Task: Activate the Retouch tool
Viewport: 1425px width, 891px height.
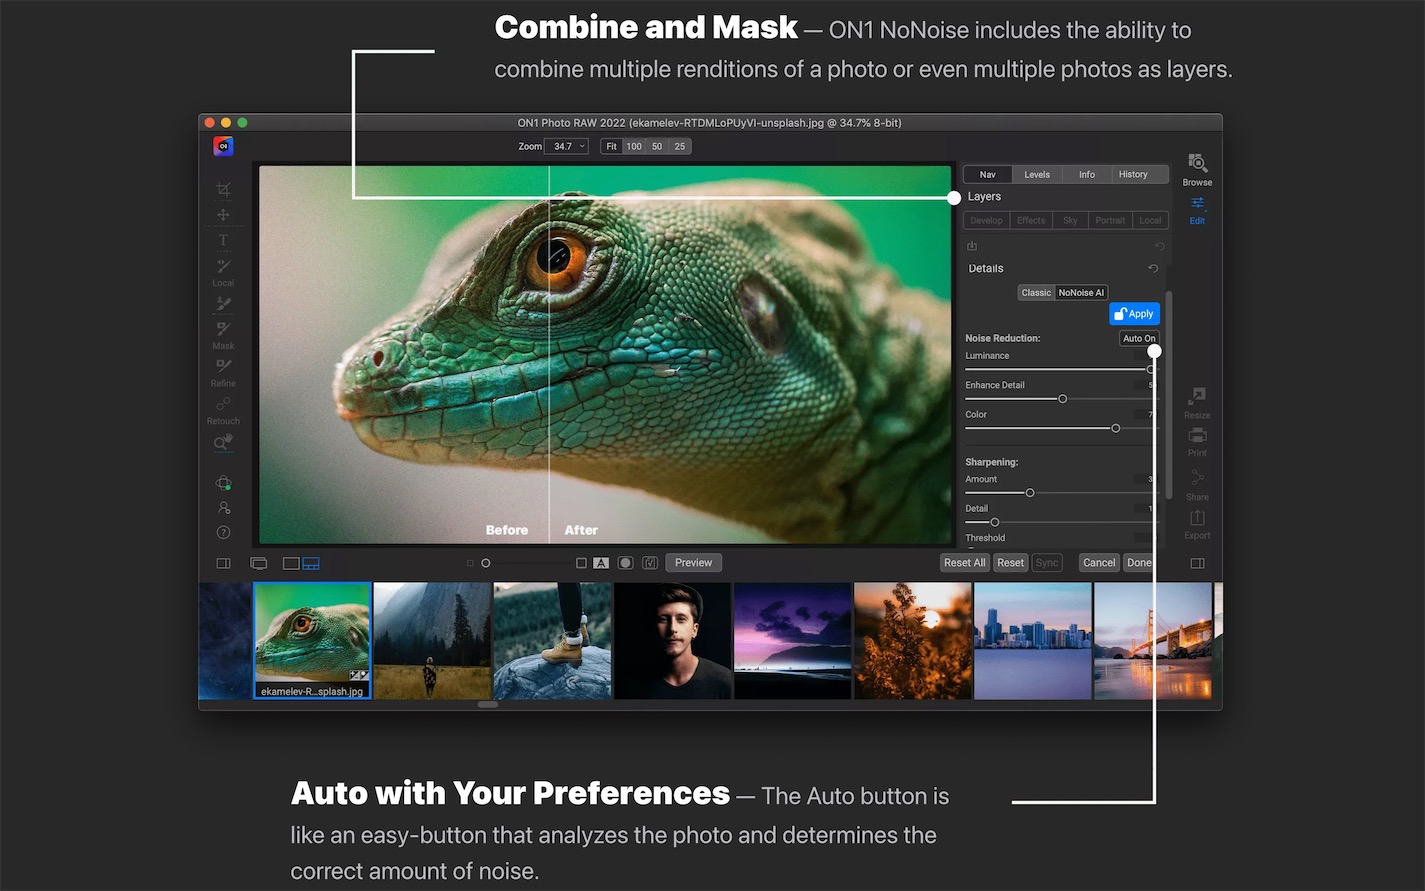Action: (x=223, y=407)
